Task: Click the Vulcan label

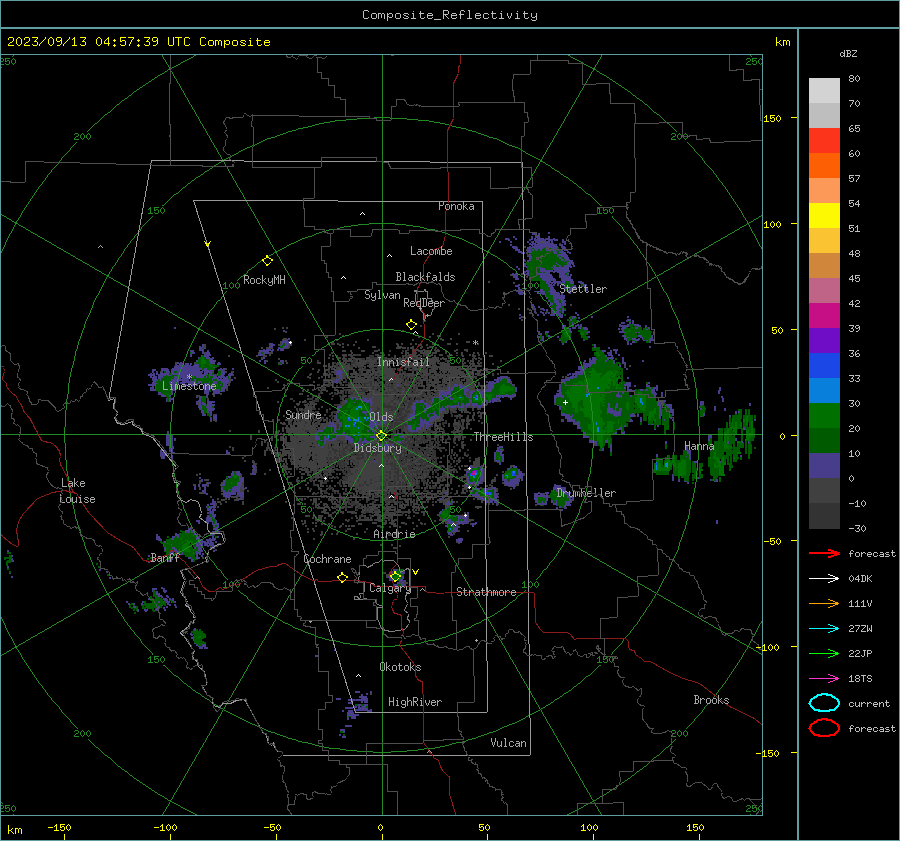Action: (x=508, y=743)
